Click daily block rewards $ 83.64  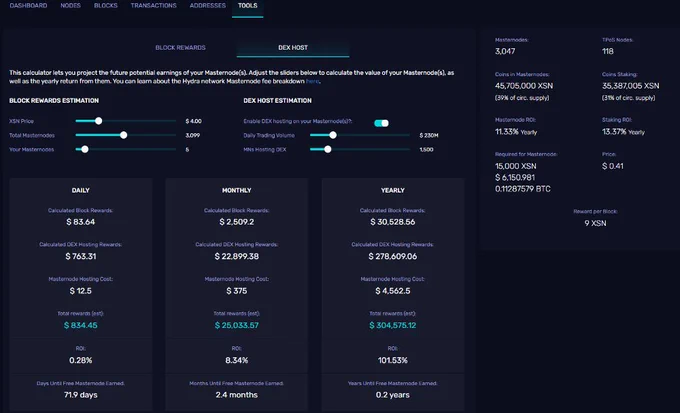pos(81,222)
